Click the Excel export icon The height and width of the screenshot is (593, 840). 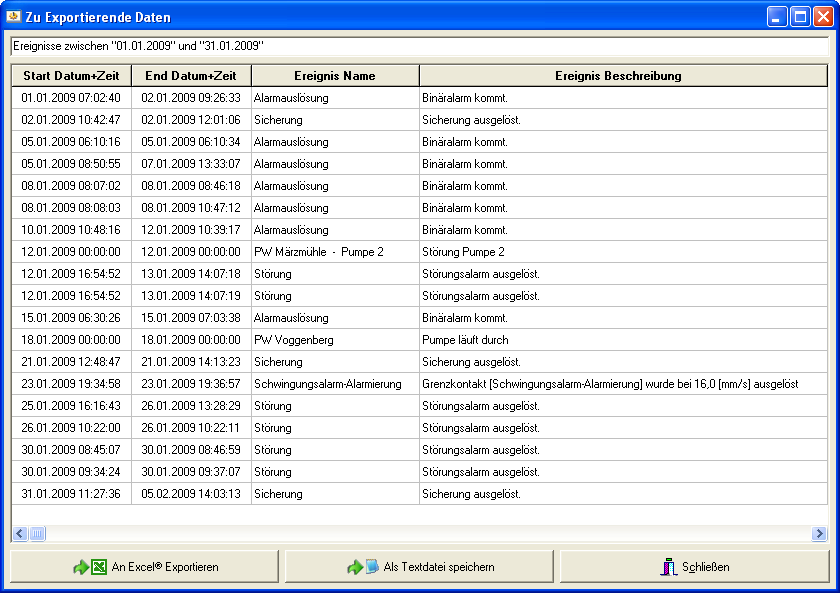point(90,567)
